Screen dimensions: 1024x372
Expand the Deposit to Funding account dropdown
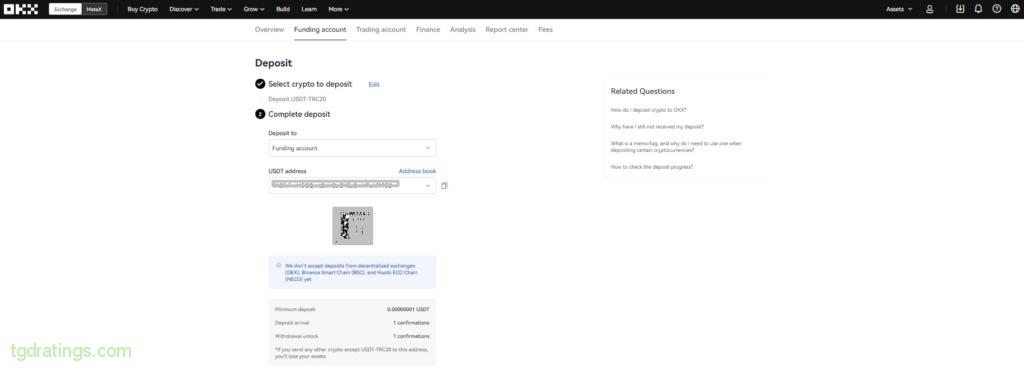[352, 148]
